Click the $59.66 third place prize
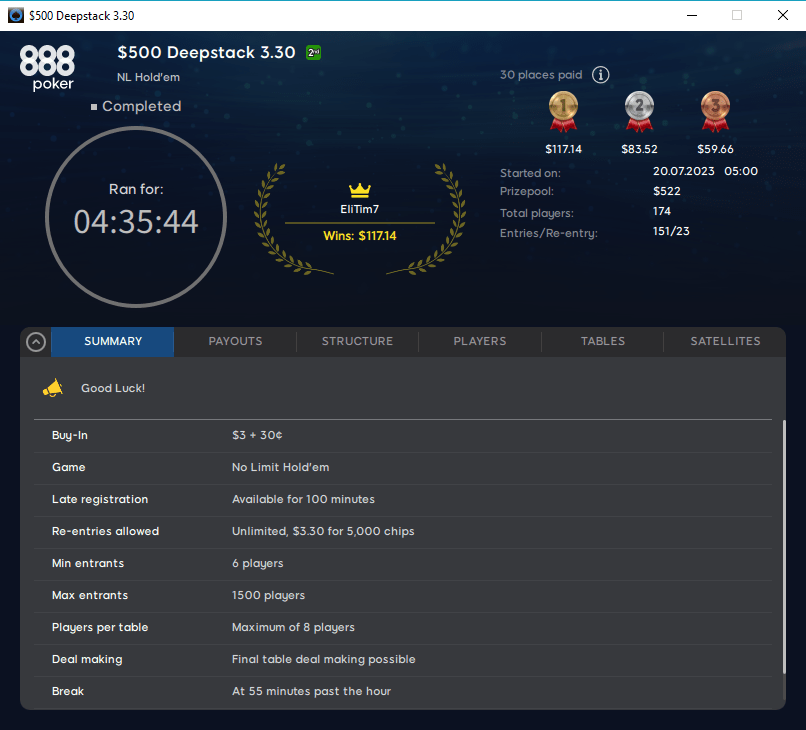The height and width of the screenshot is (730, 806). pyautogui.click(x=716, y=149)
